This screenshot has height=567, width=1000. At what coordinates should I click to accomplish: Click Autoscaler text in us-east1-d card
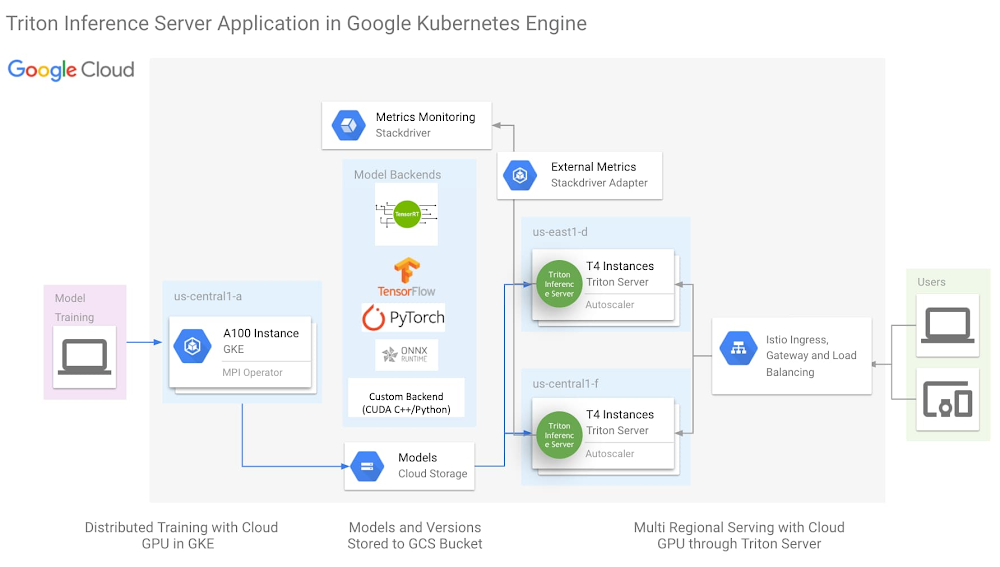[x=610, y=305]
